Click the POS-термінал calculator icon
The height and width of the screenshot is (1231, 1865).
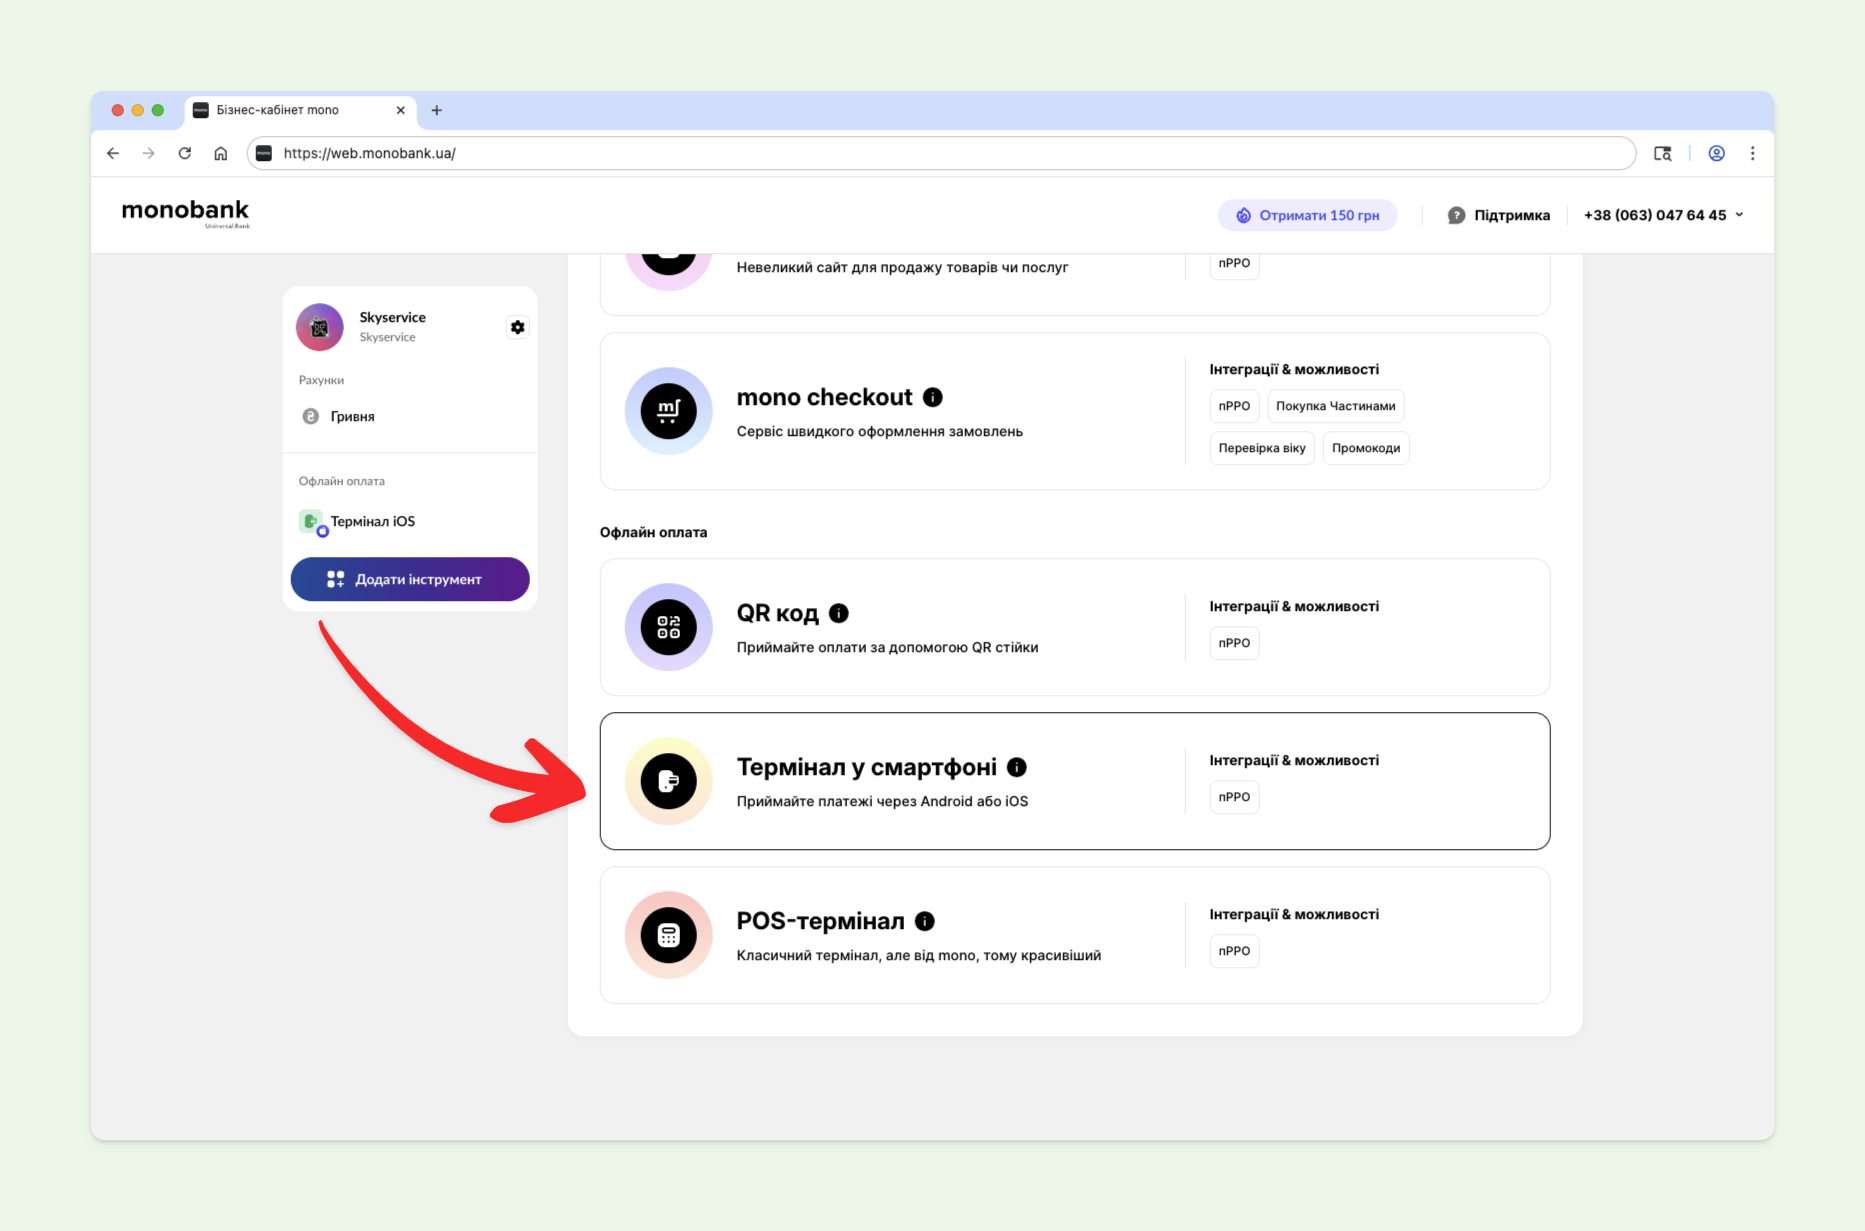coord(668,935)
